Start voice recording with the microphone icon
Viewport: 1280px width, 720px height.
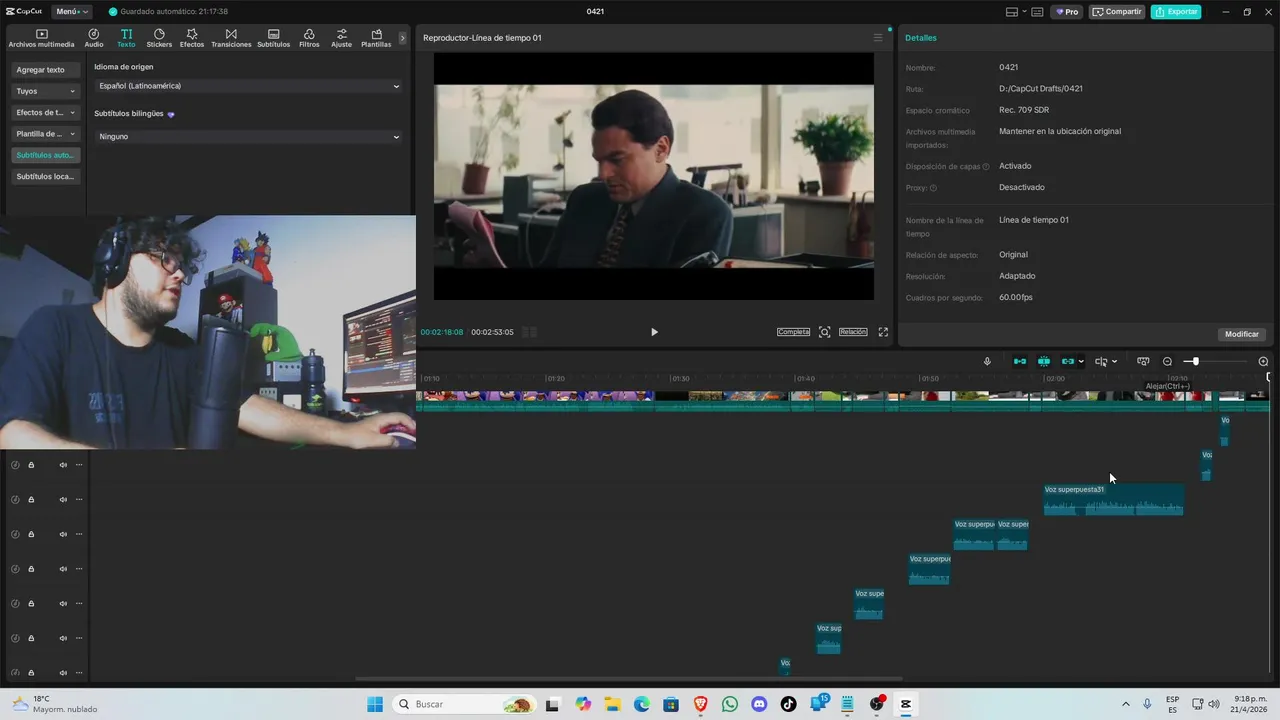[987, 361]
